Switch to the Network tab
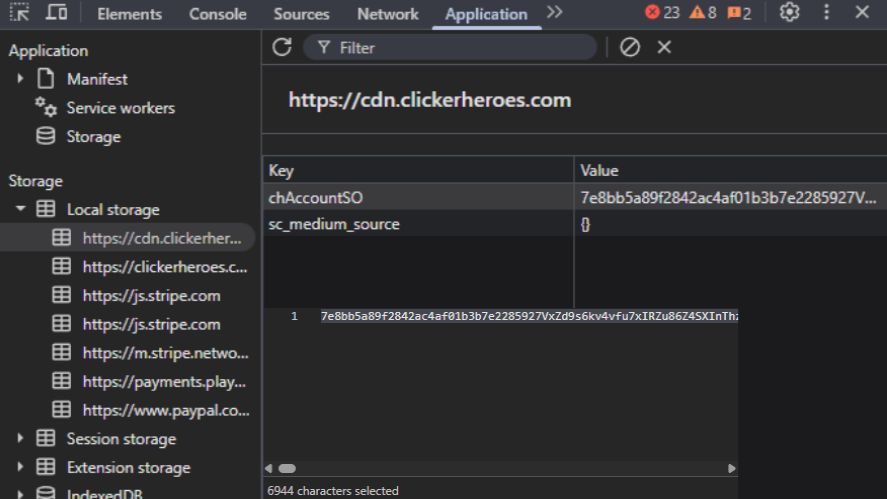The image size is (887, 499). [x=388, y=14]
